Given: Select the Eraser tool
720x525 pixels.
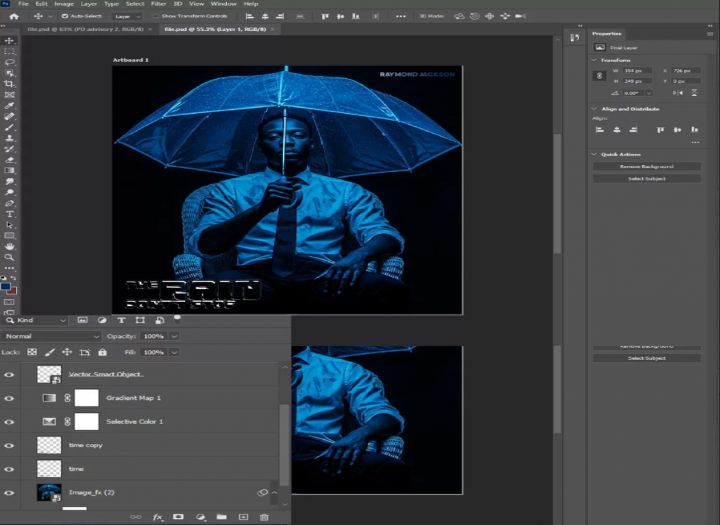Looking at the screenshot, I should [9, 160].
